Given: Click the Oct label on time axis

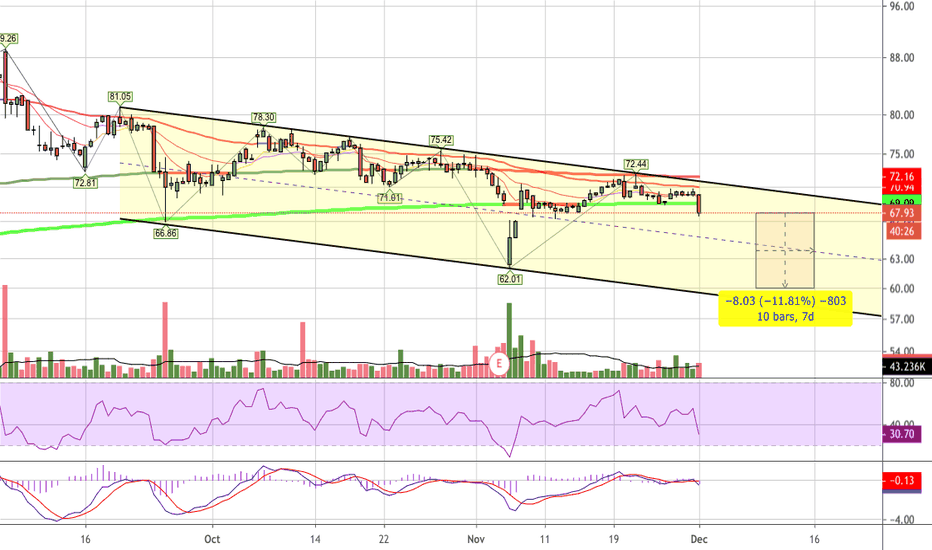Looking at the screenshot, I should pos(212,539).
